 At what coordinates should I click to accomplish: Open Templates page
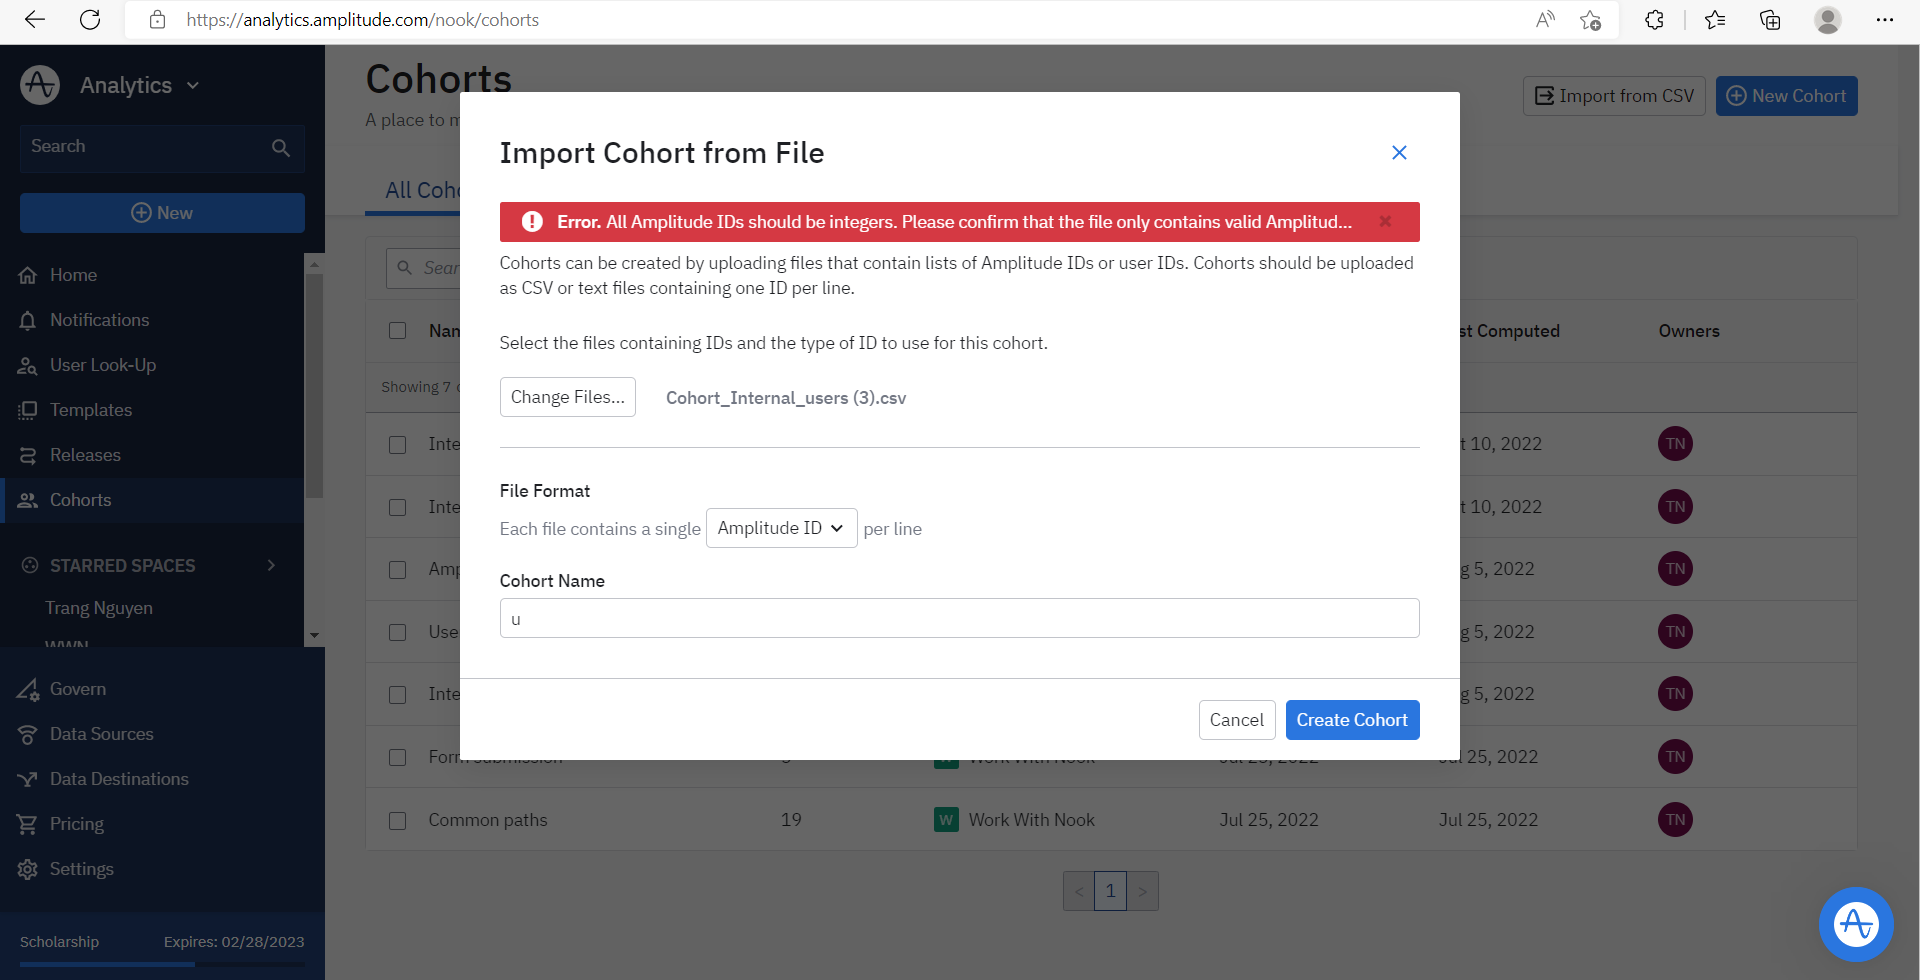pyautogui.click(x=91, y=410)
